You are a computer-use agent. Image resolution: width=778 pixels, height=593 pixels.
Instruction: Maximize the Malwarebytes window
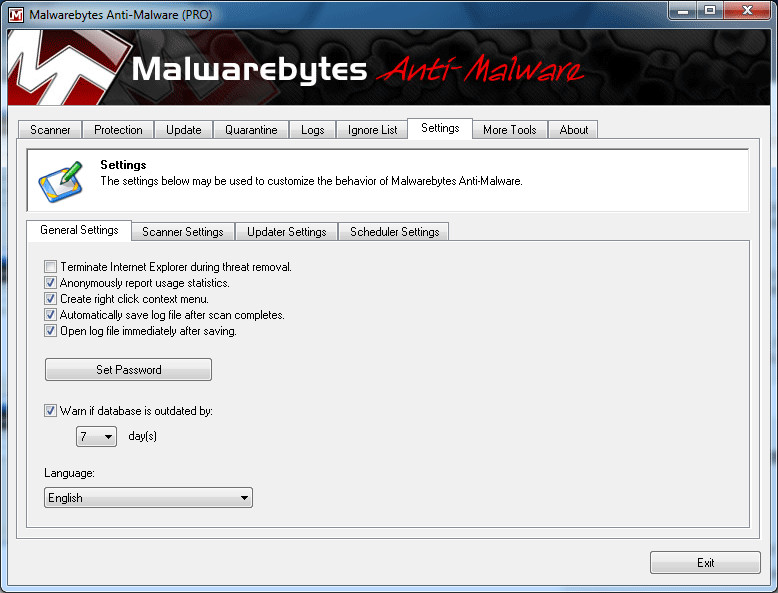(710, 10)
